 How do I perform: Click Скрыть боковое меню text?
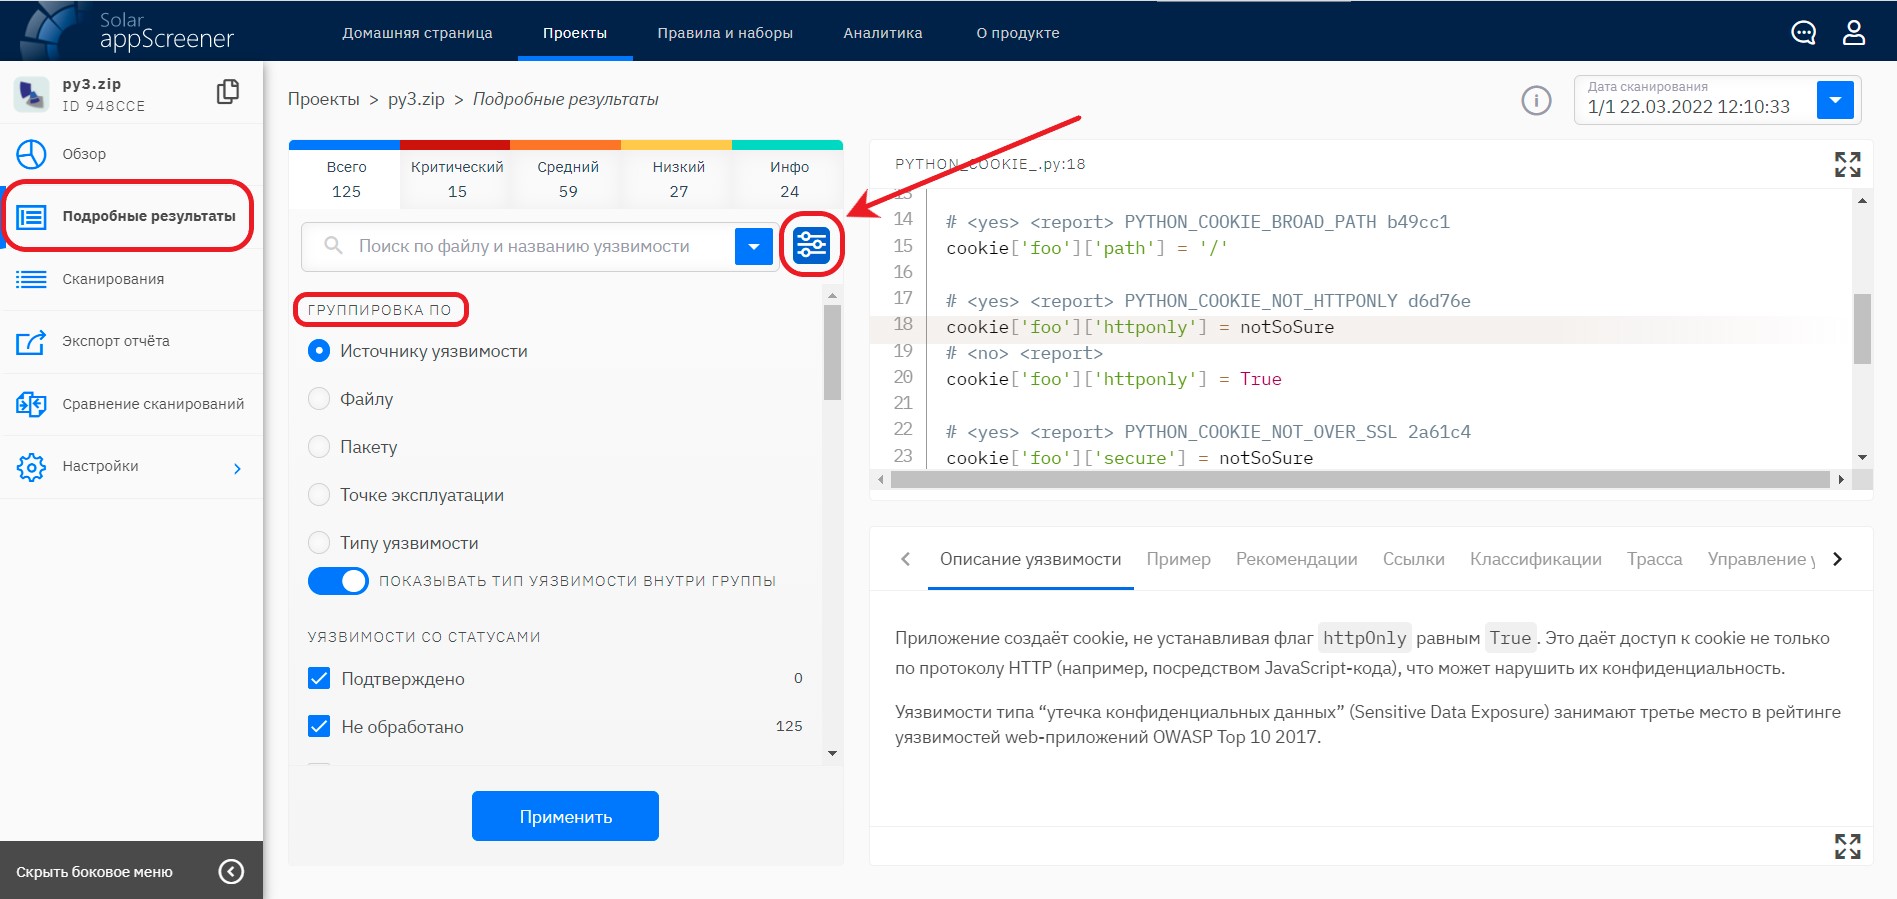(x=94, y=872)
